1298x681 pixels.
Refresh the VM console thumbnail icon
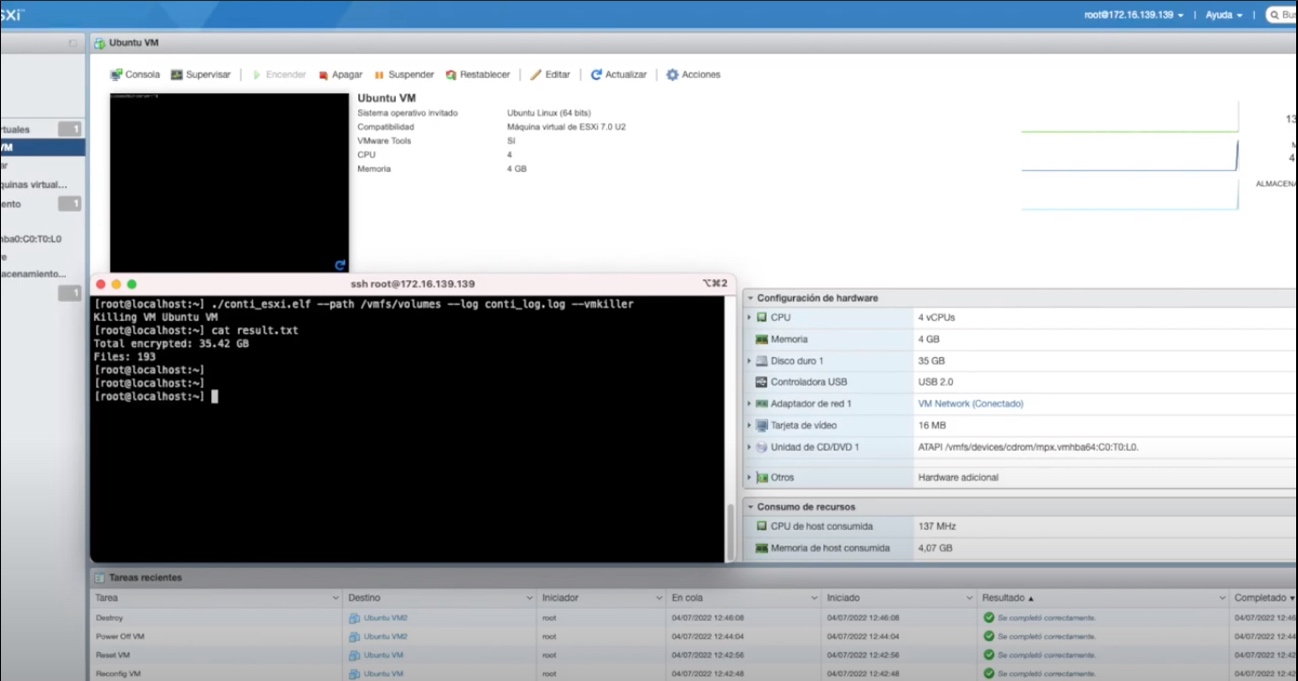click(340, 265)
